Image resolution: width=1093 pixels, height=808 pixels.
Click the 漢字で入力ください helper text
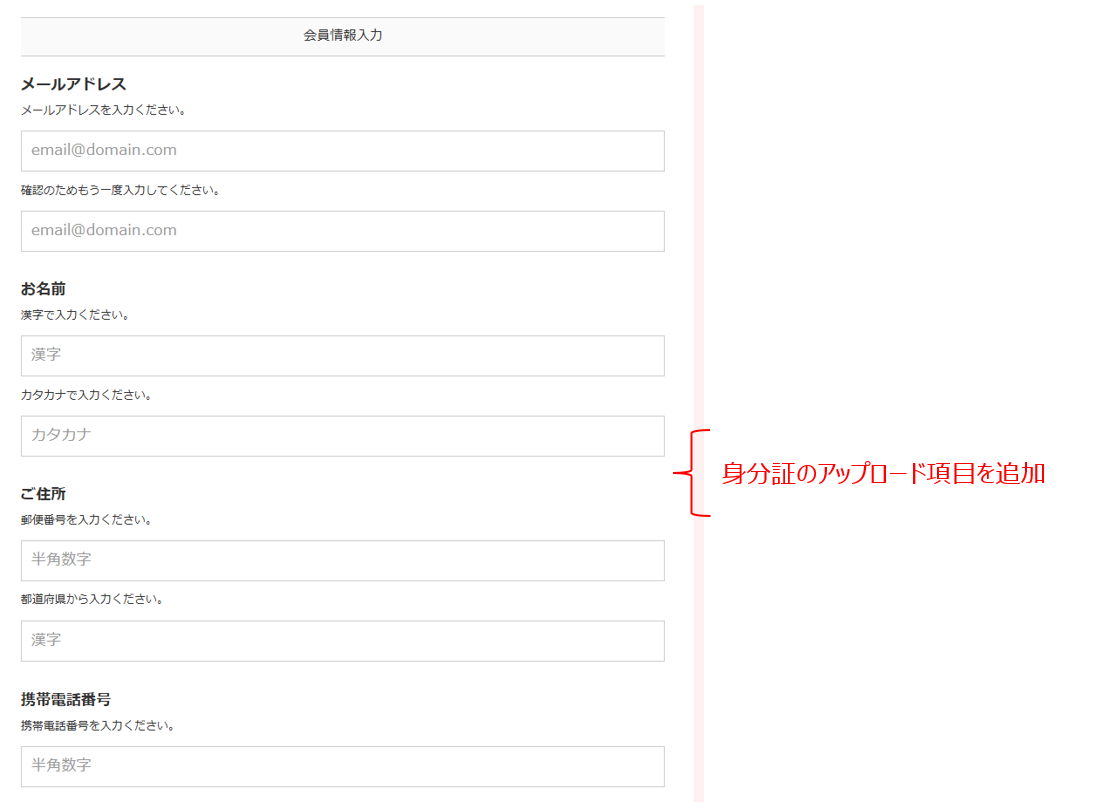click(x=75, y=315)
